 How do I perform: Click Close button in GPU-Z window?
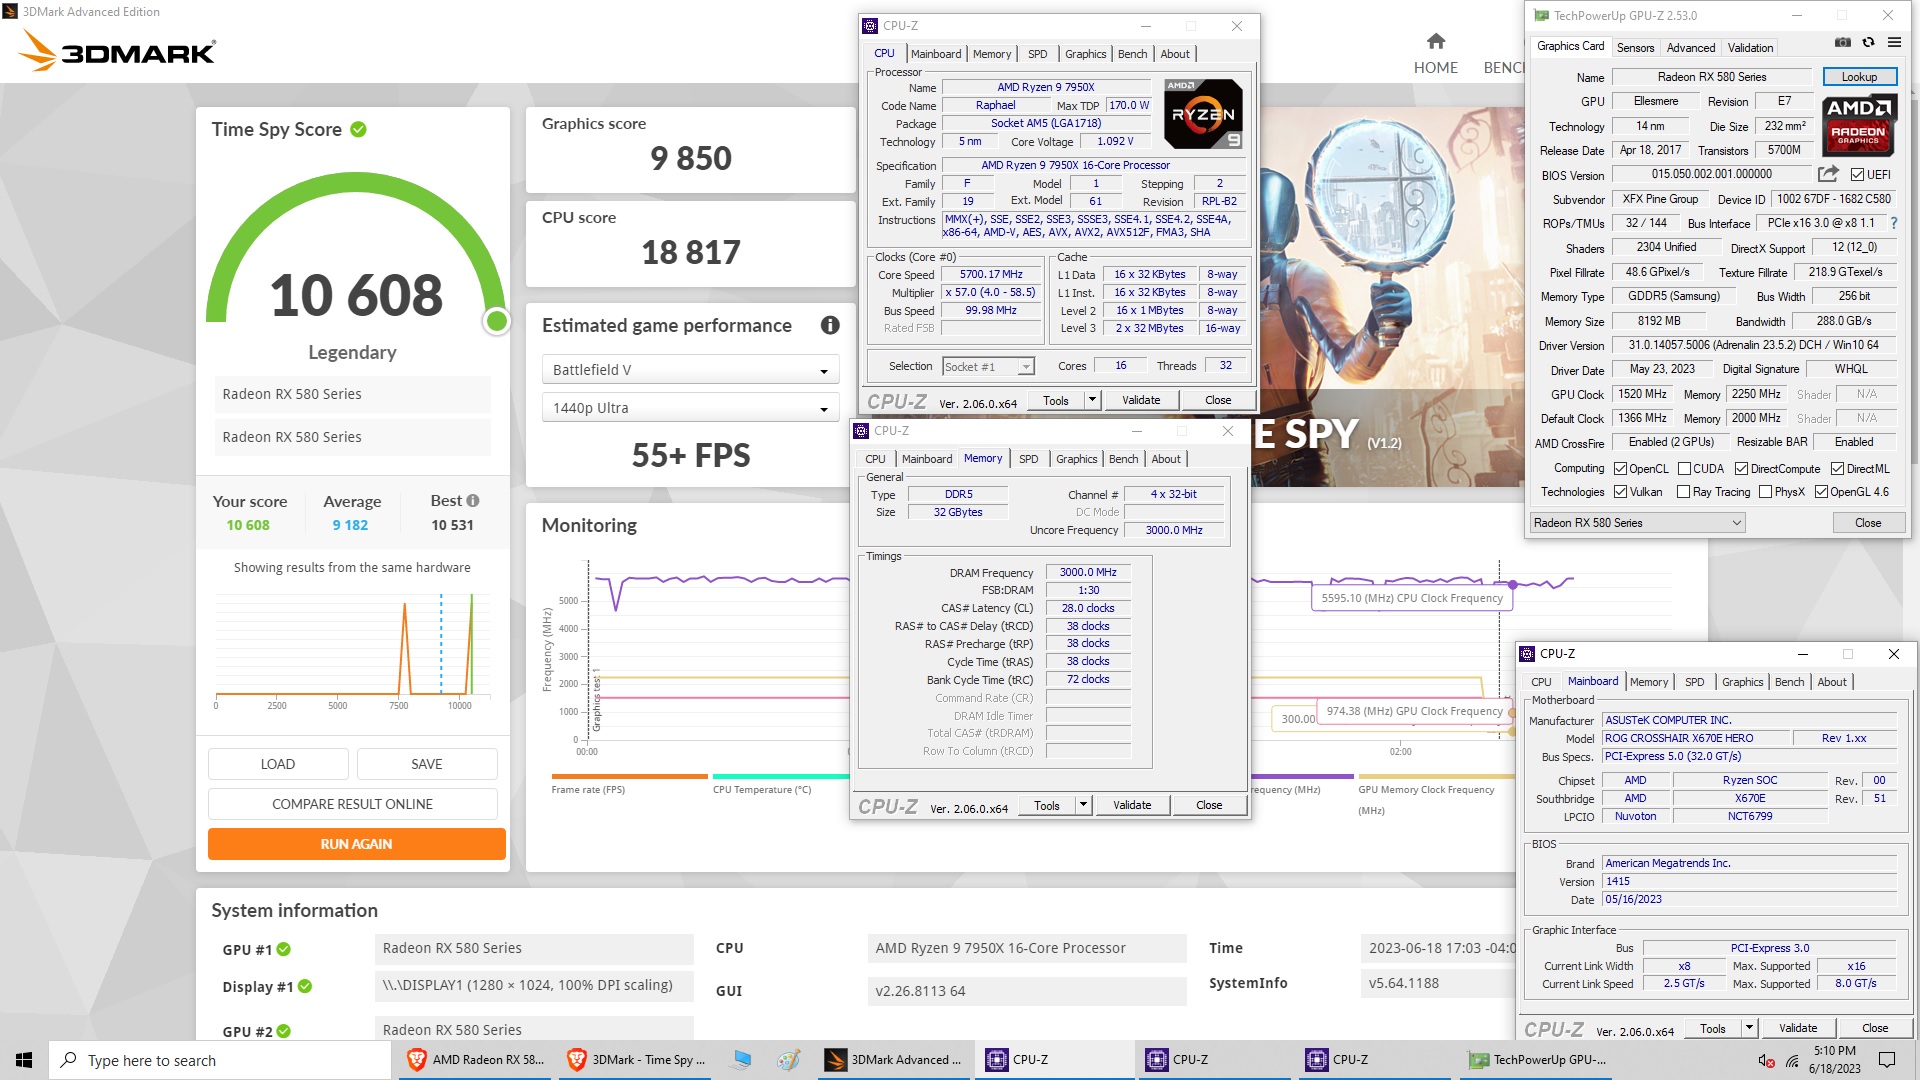click(x=1867, y=522)
